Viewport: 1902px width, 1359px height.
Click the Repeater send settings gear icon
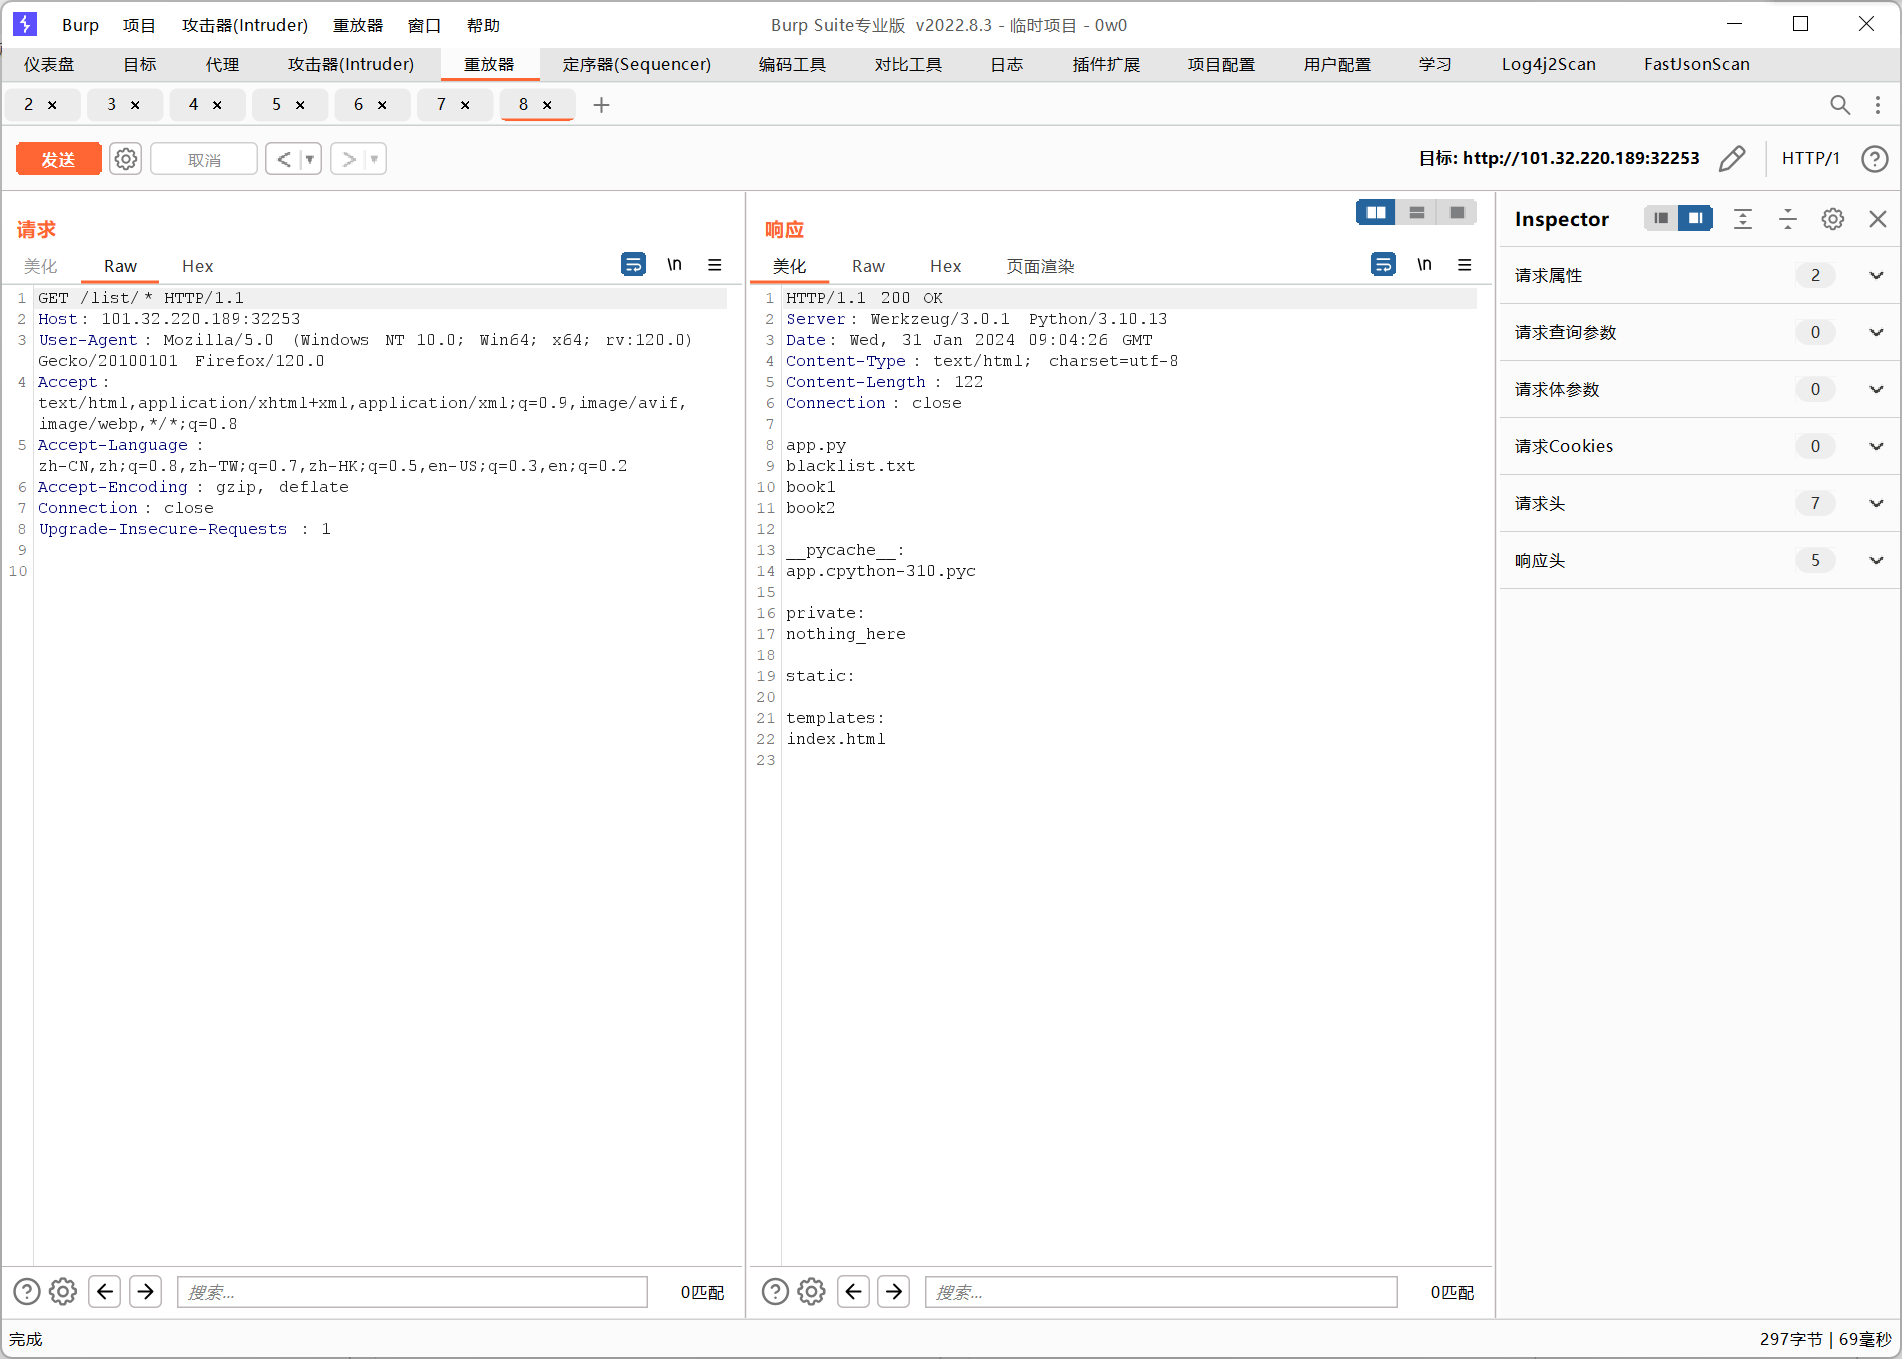(x=125, y=159)
